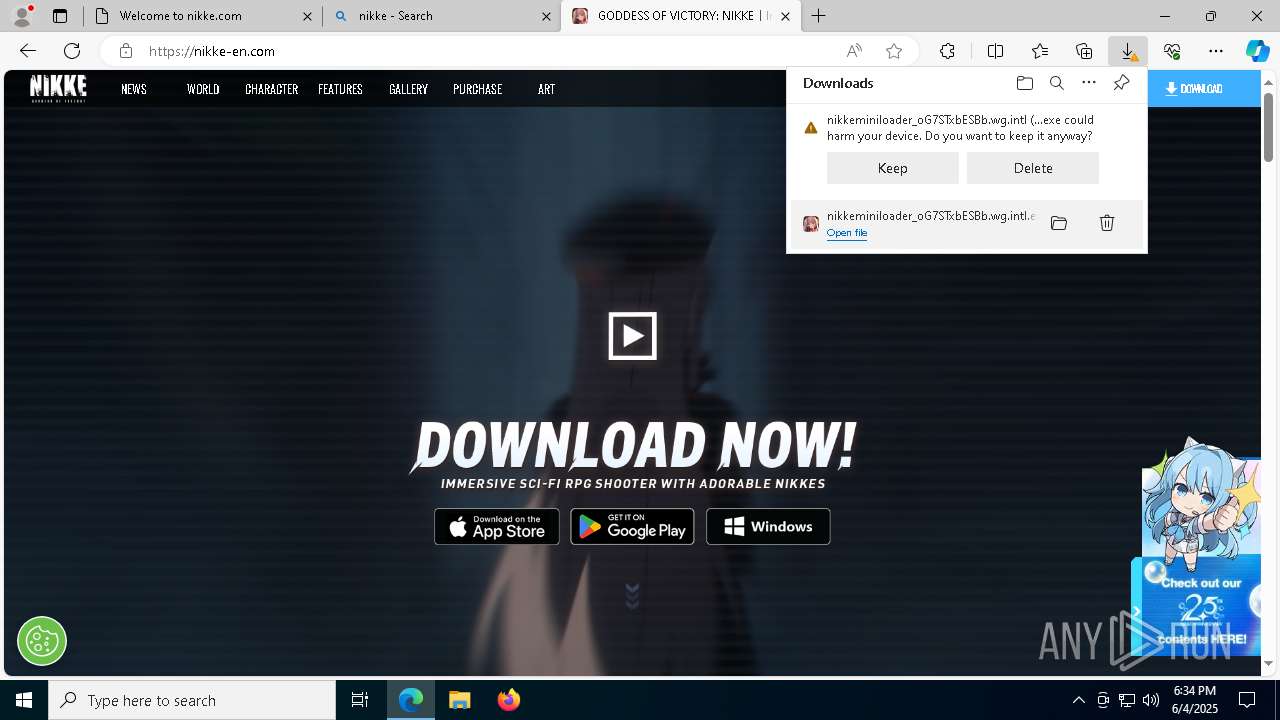
Task: Click the address bar URL field
Action: pyautogui.click(x=490, y=51)
